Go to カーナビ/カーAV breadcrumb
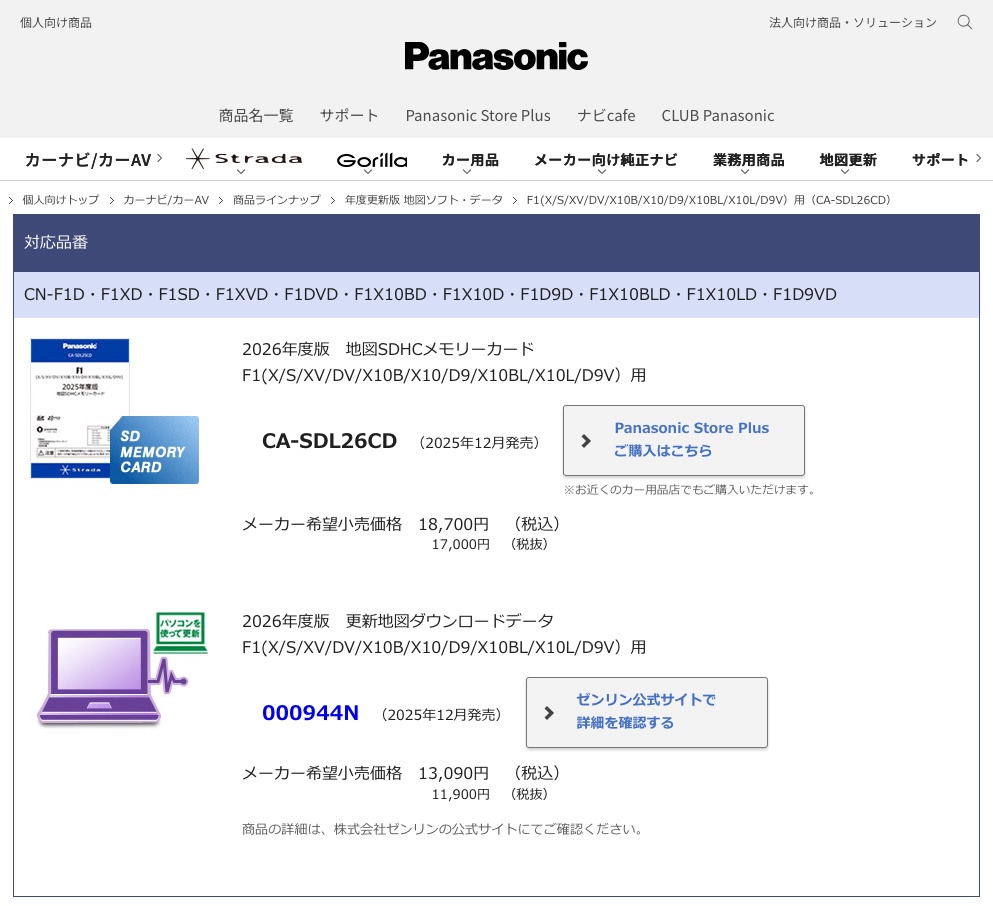 point(166,200)
